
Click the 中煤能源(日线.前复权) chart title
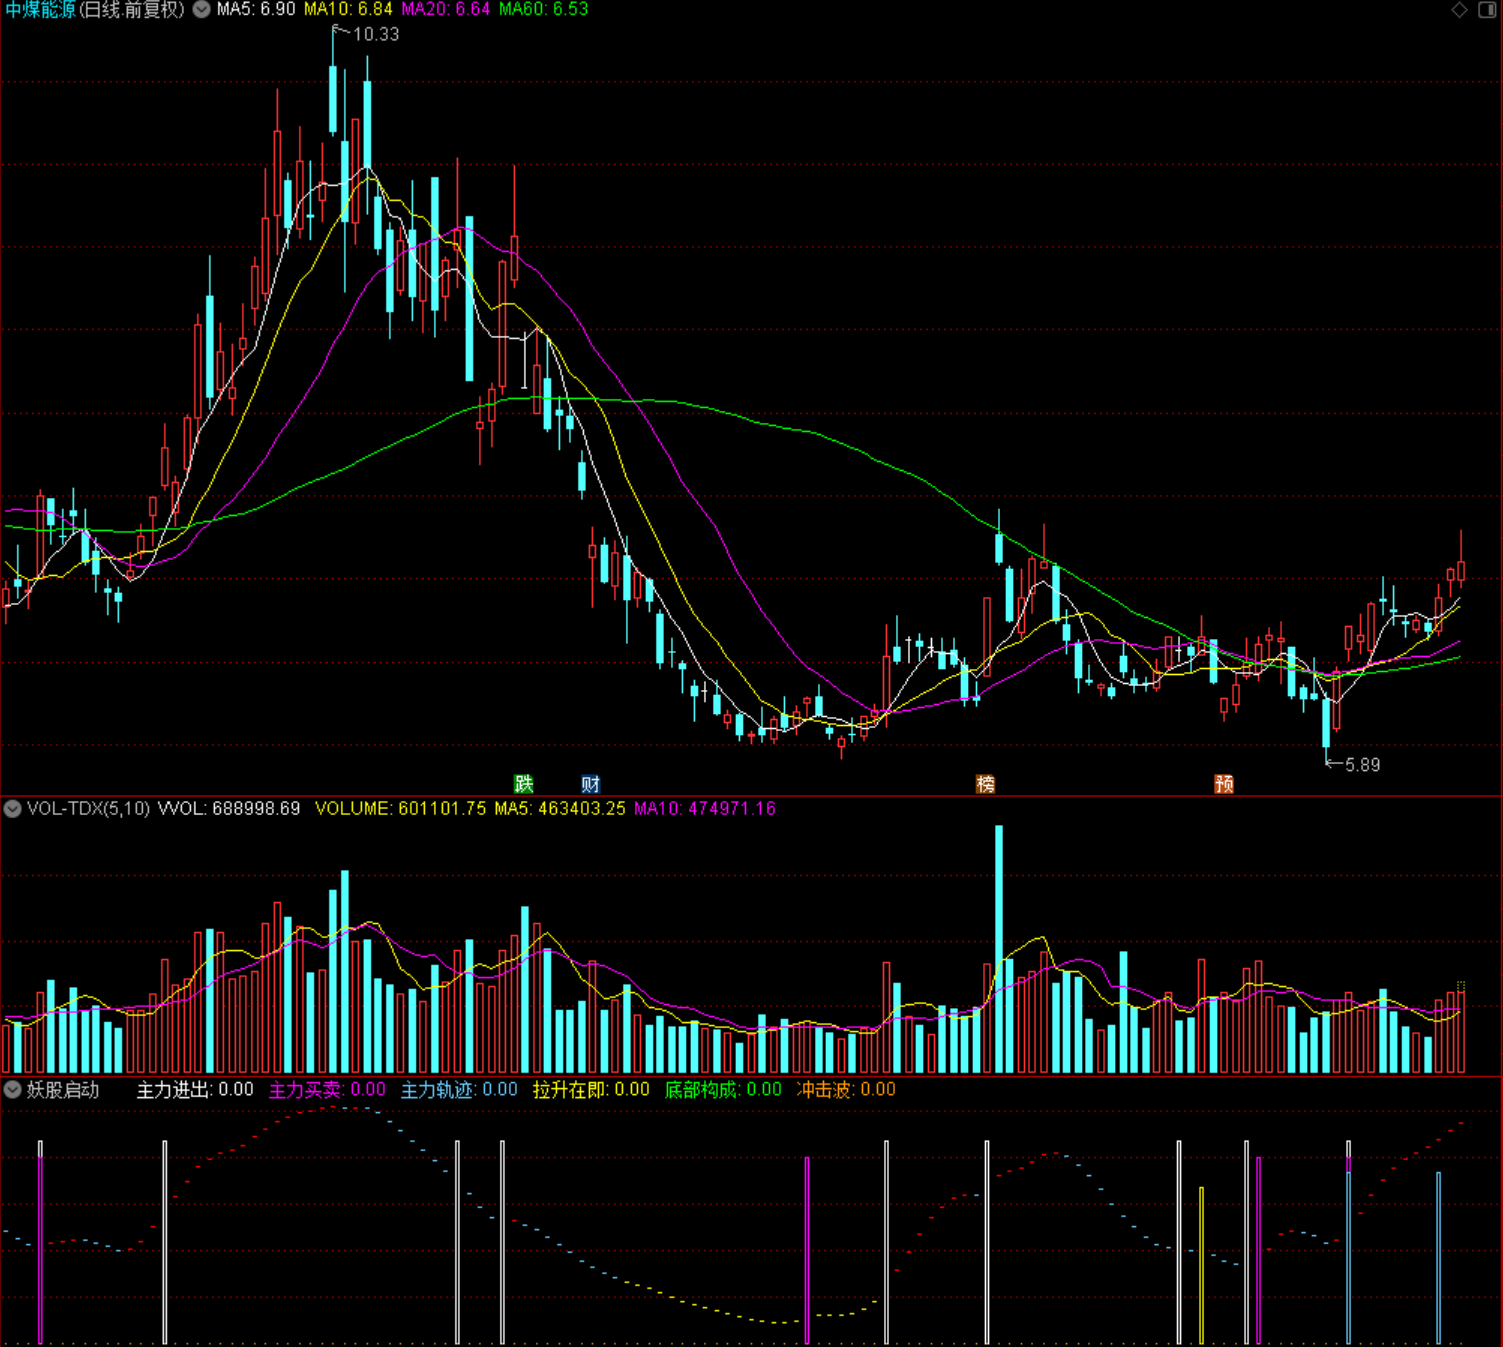96,10
